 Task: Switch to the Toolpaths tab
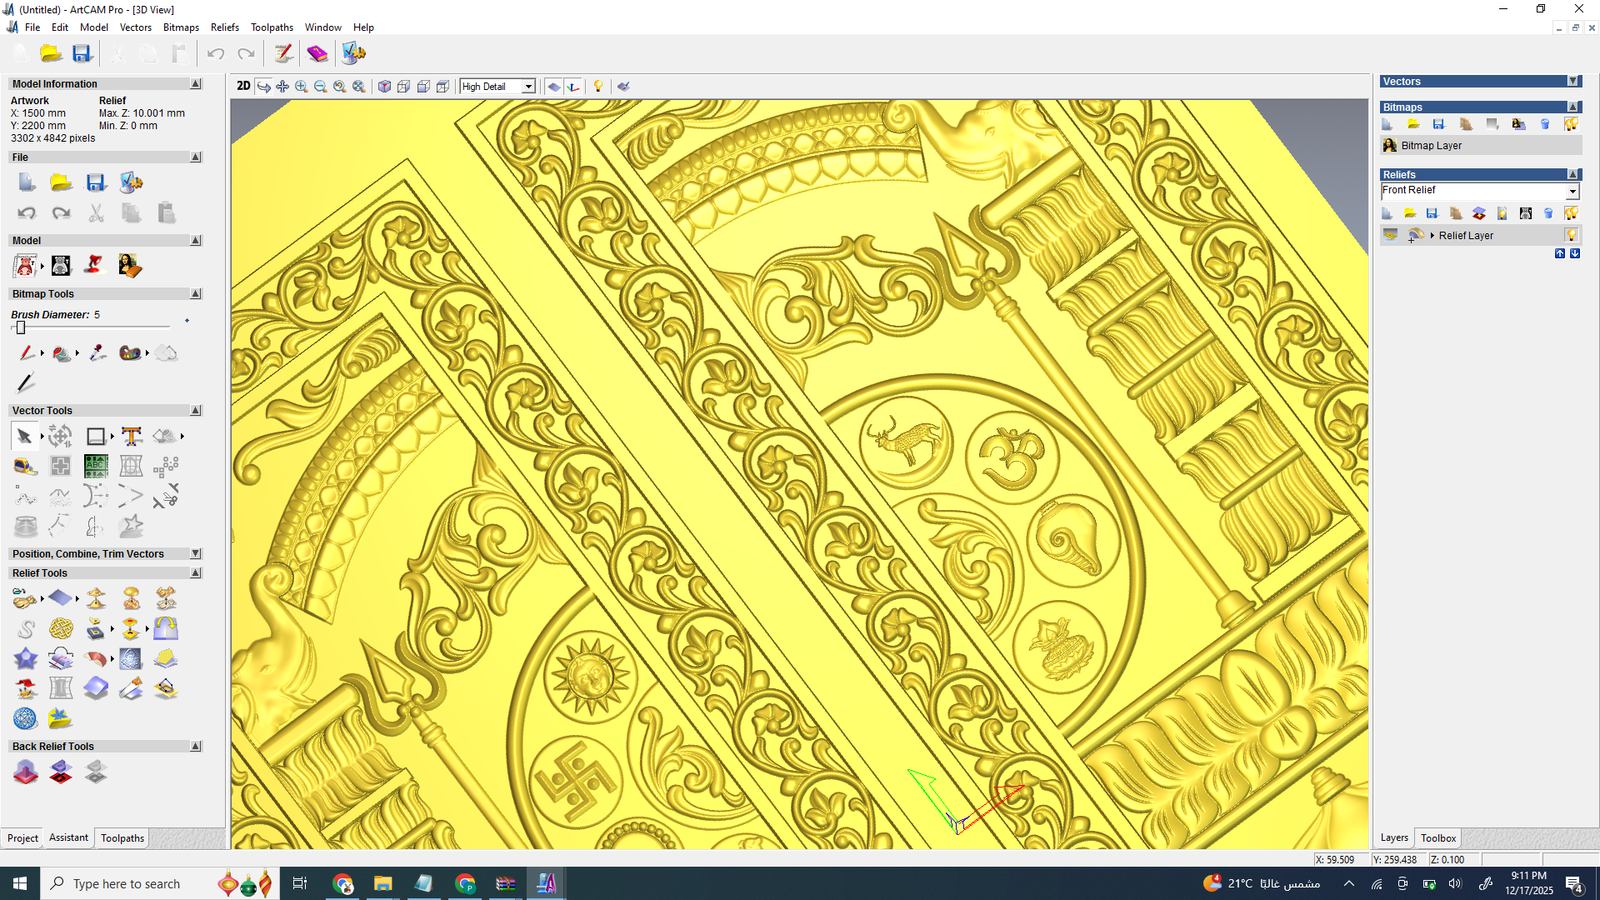(x=122, y=838)
